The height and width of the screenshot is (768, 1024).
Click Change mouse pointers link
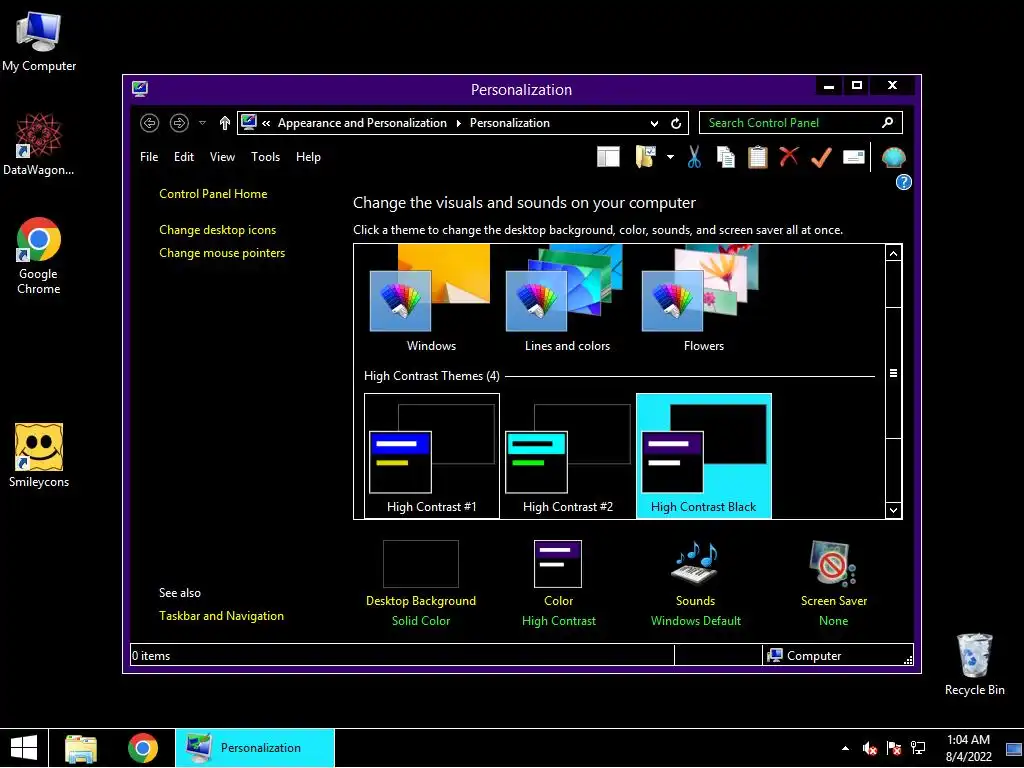click(222, 253)
